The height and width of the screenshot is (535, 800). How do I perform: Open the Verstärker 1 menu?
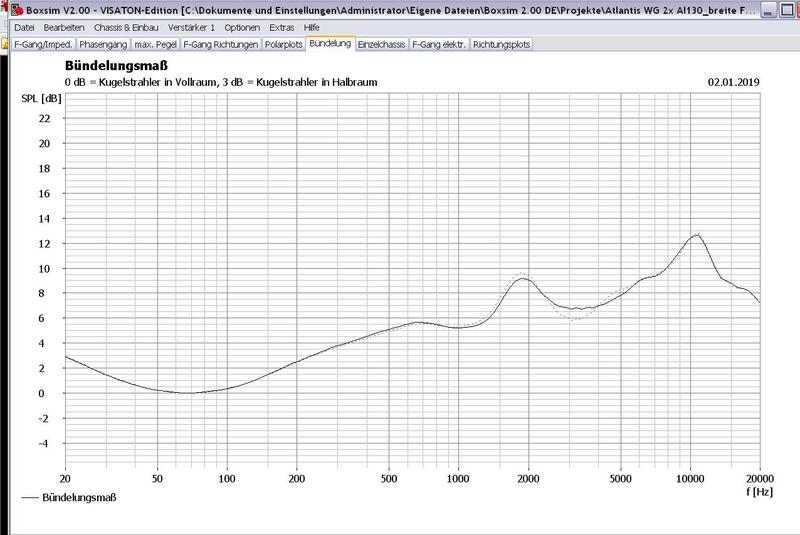[192, 27]
